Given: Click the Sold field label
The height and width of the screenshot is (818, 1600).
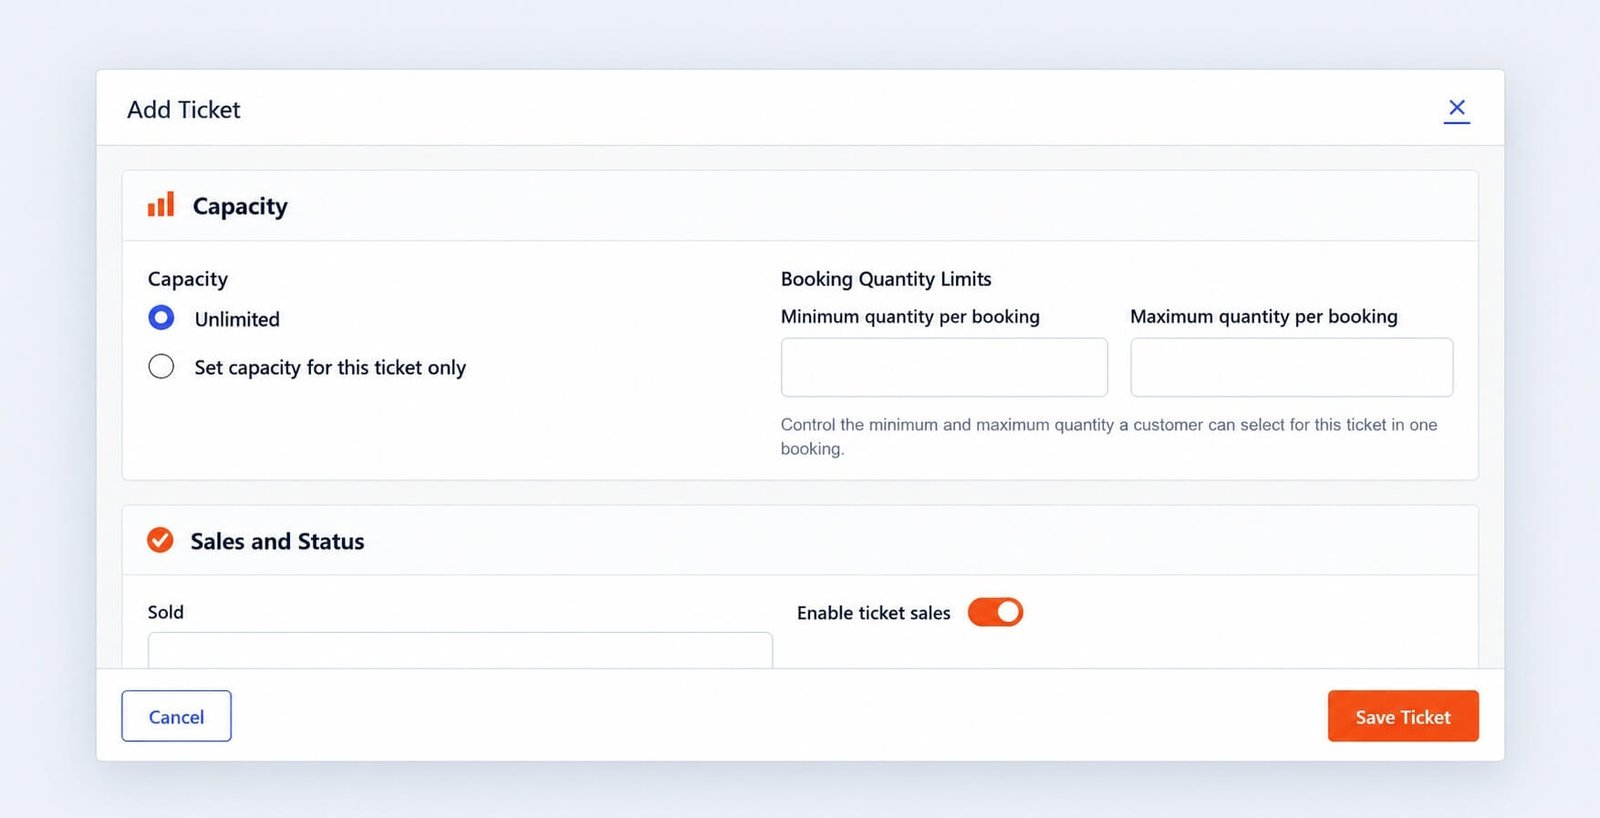Looking at the screenshot, I should coord(166,612).
